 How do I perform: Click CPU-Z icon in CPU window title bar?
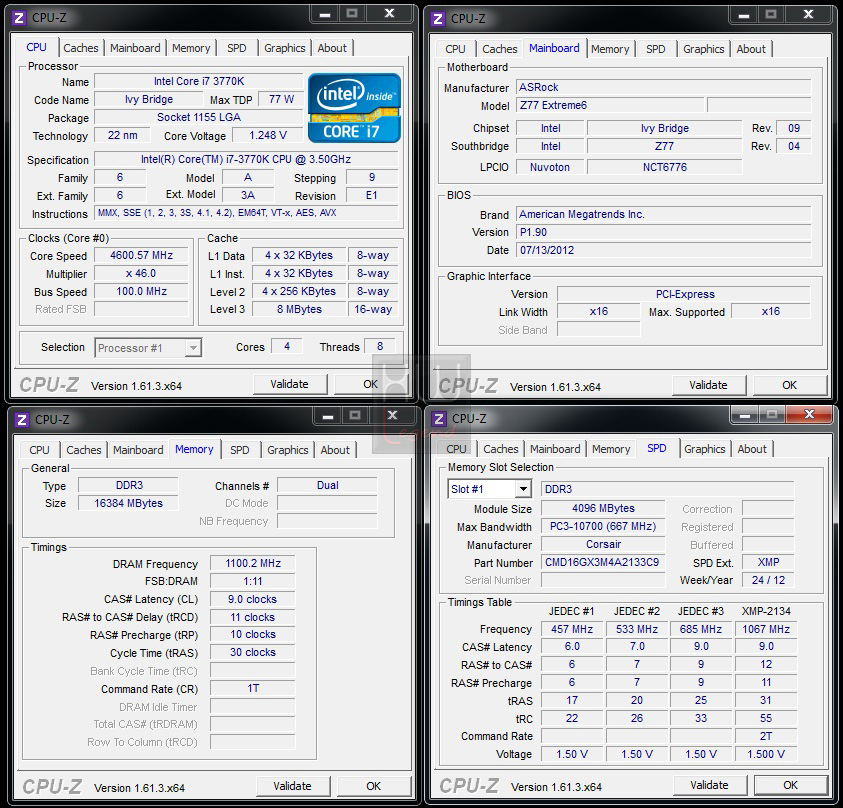pyautogui.click(x=19, y=18)
